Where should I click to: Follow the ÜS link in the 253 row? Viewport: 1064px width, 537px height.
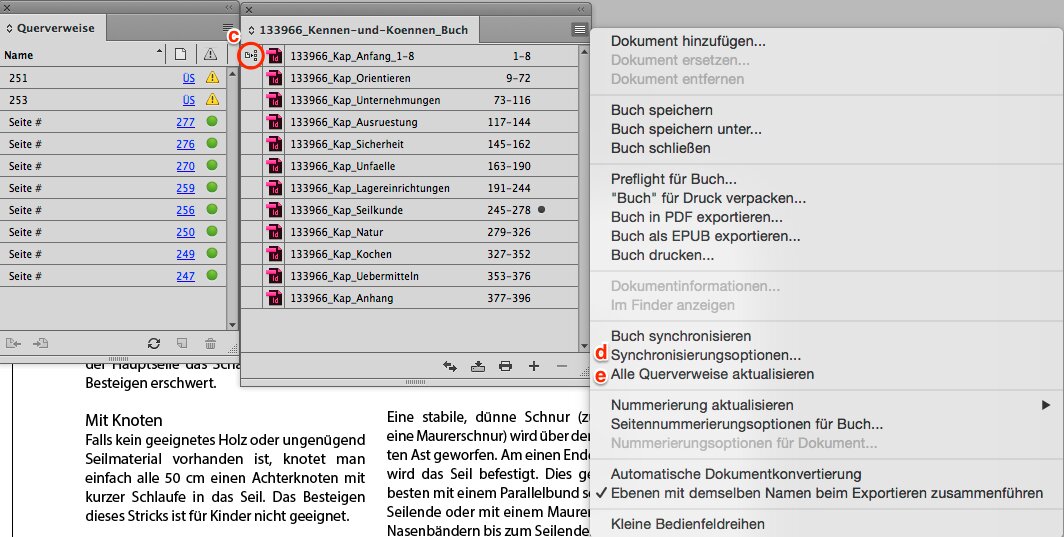[x=189, y=100]
